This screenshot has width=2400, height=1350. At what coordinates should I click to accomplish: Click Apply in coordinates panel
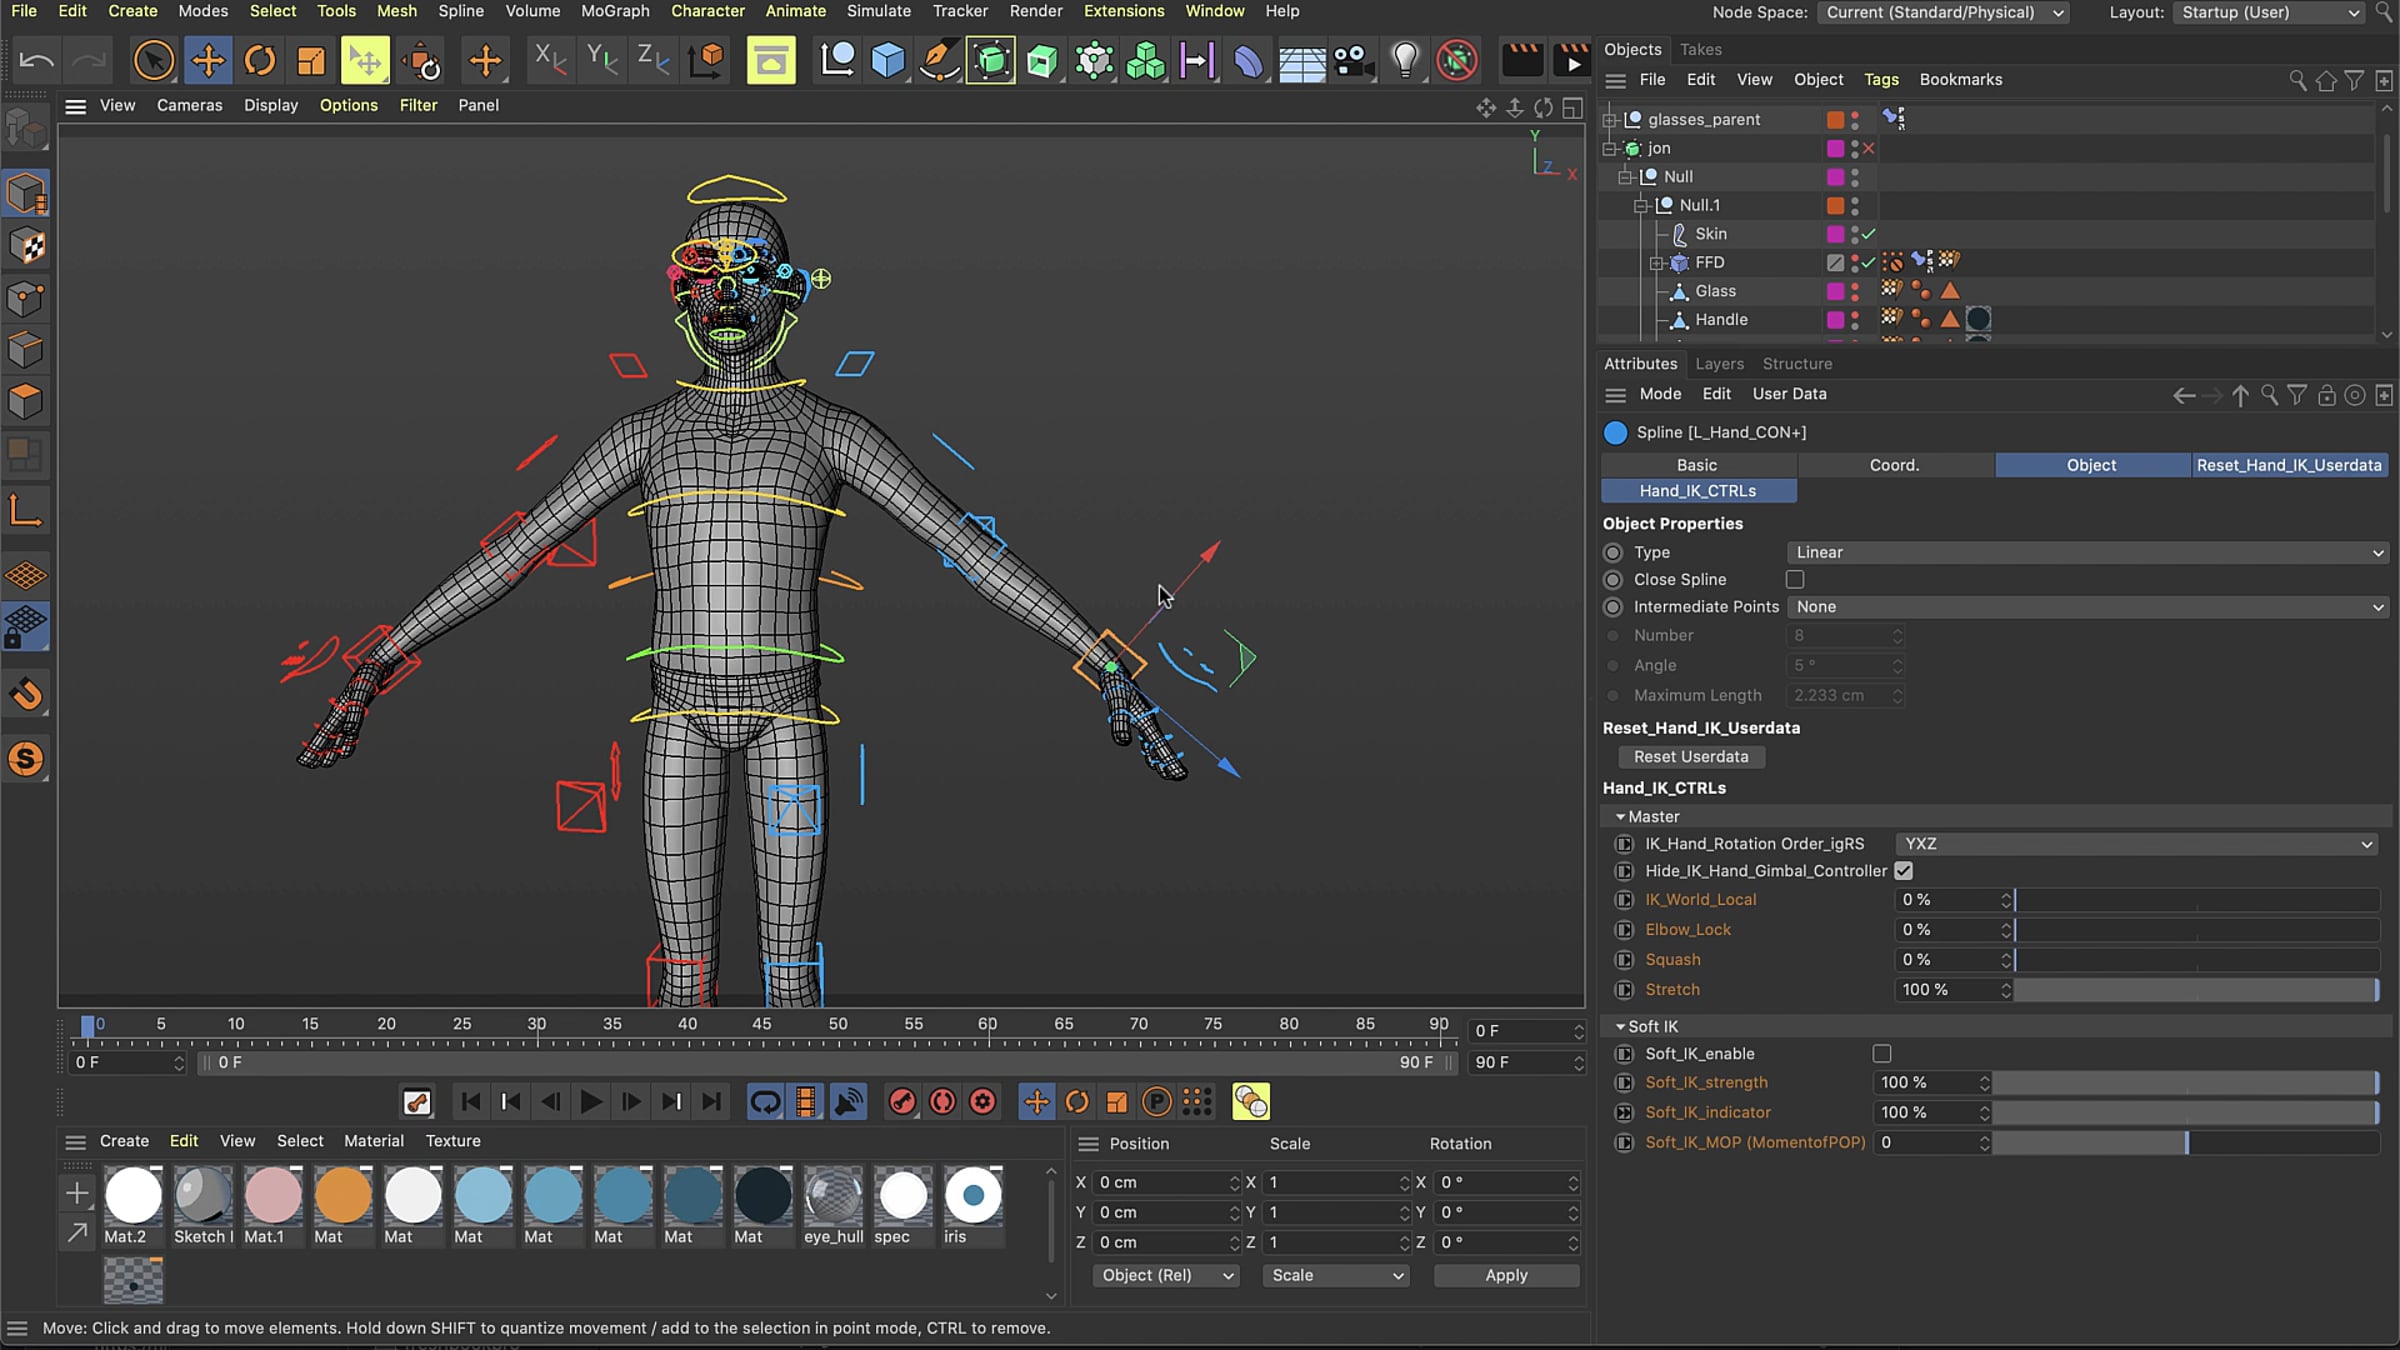pyautogui.click(x=1506, y=1276)
